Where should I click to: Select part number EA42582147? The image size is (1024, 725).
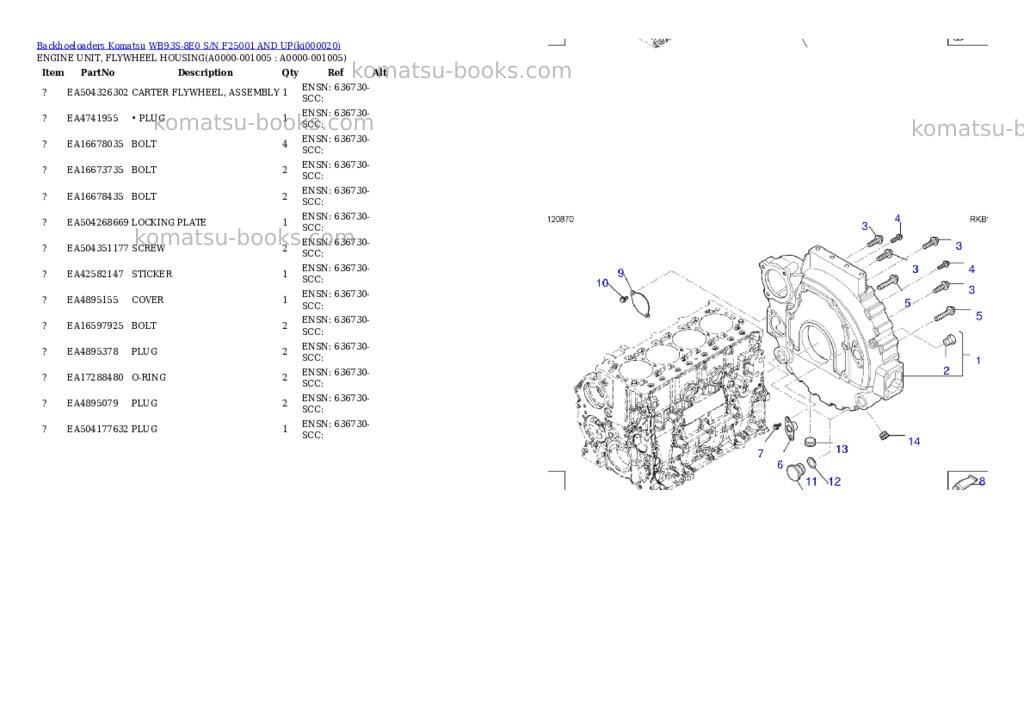pyautogui.click(x=95, y=274)
